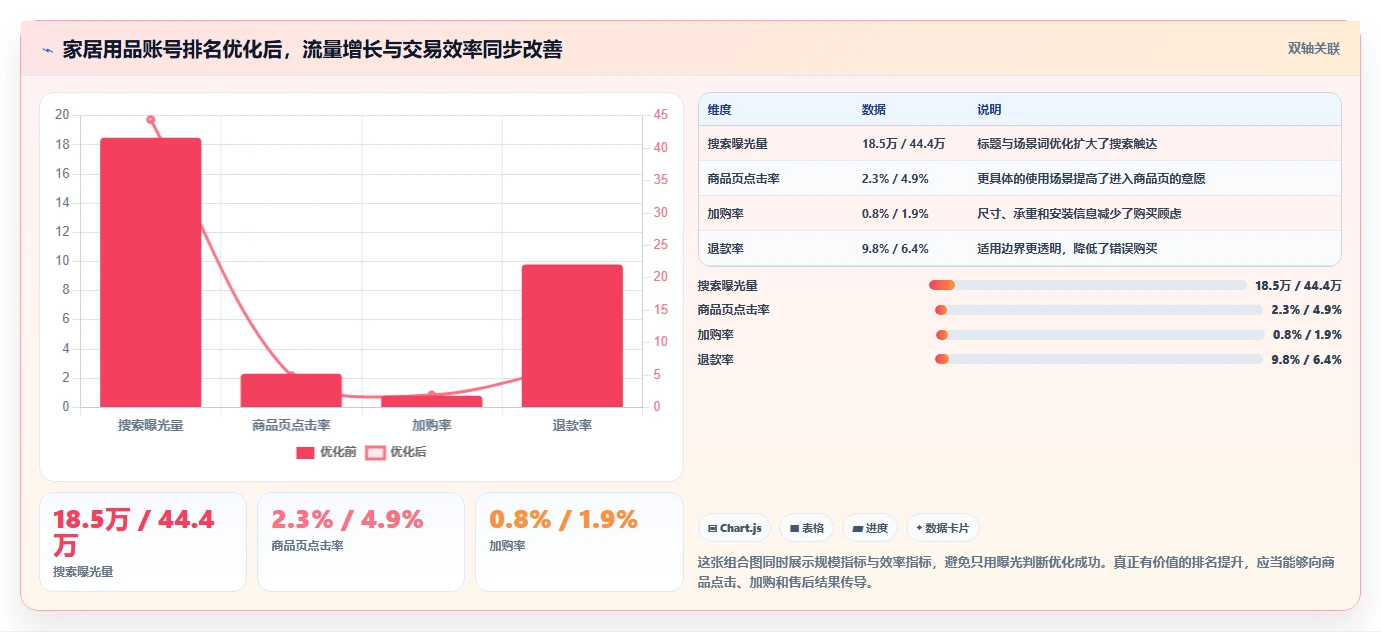Click the 数据 column header
The height and width of the screenshot is (632, 1381).
(873, 110)
